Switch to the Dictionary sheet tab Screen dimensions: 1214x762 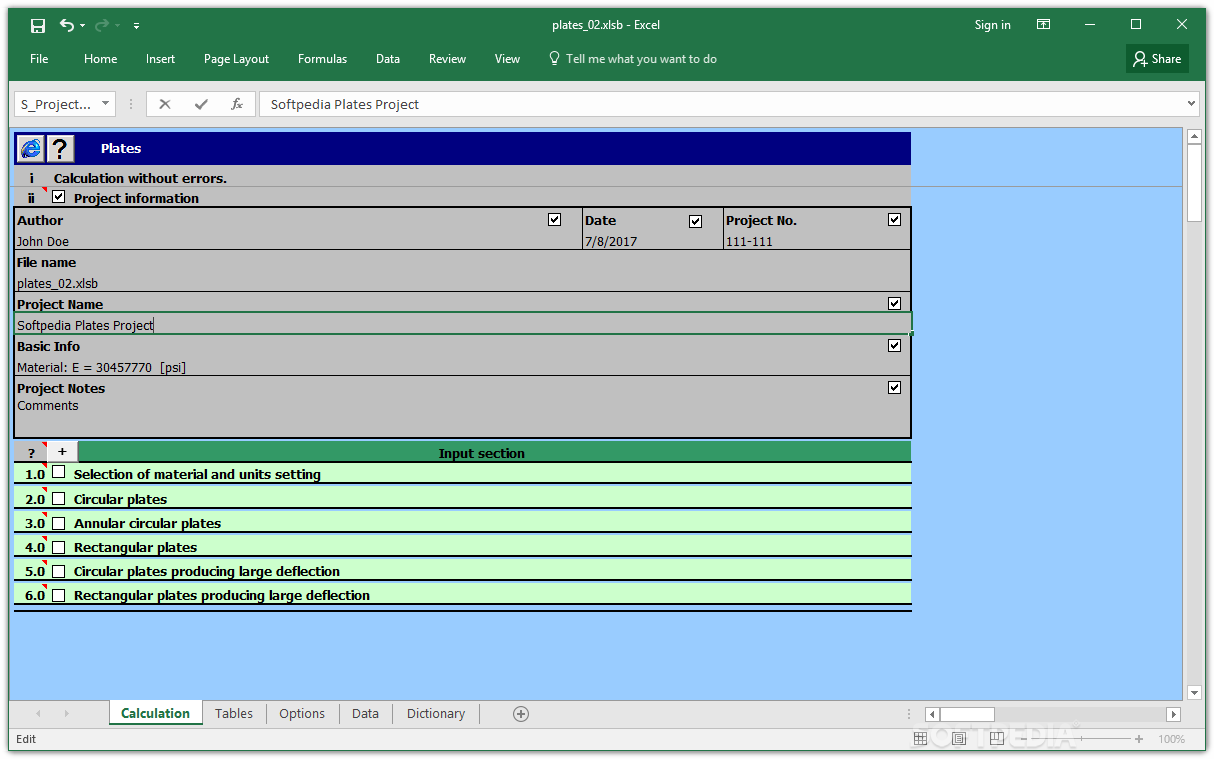click(x=436, y=713)
